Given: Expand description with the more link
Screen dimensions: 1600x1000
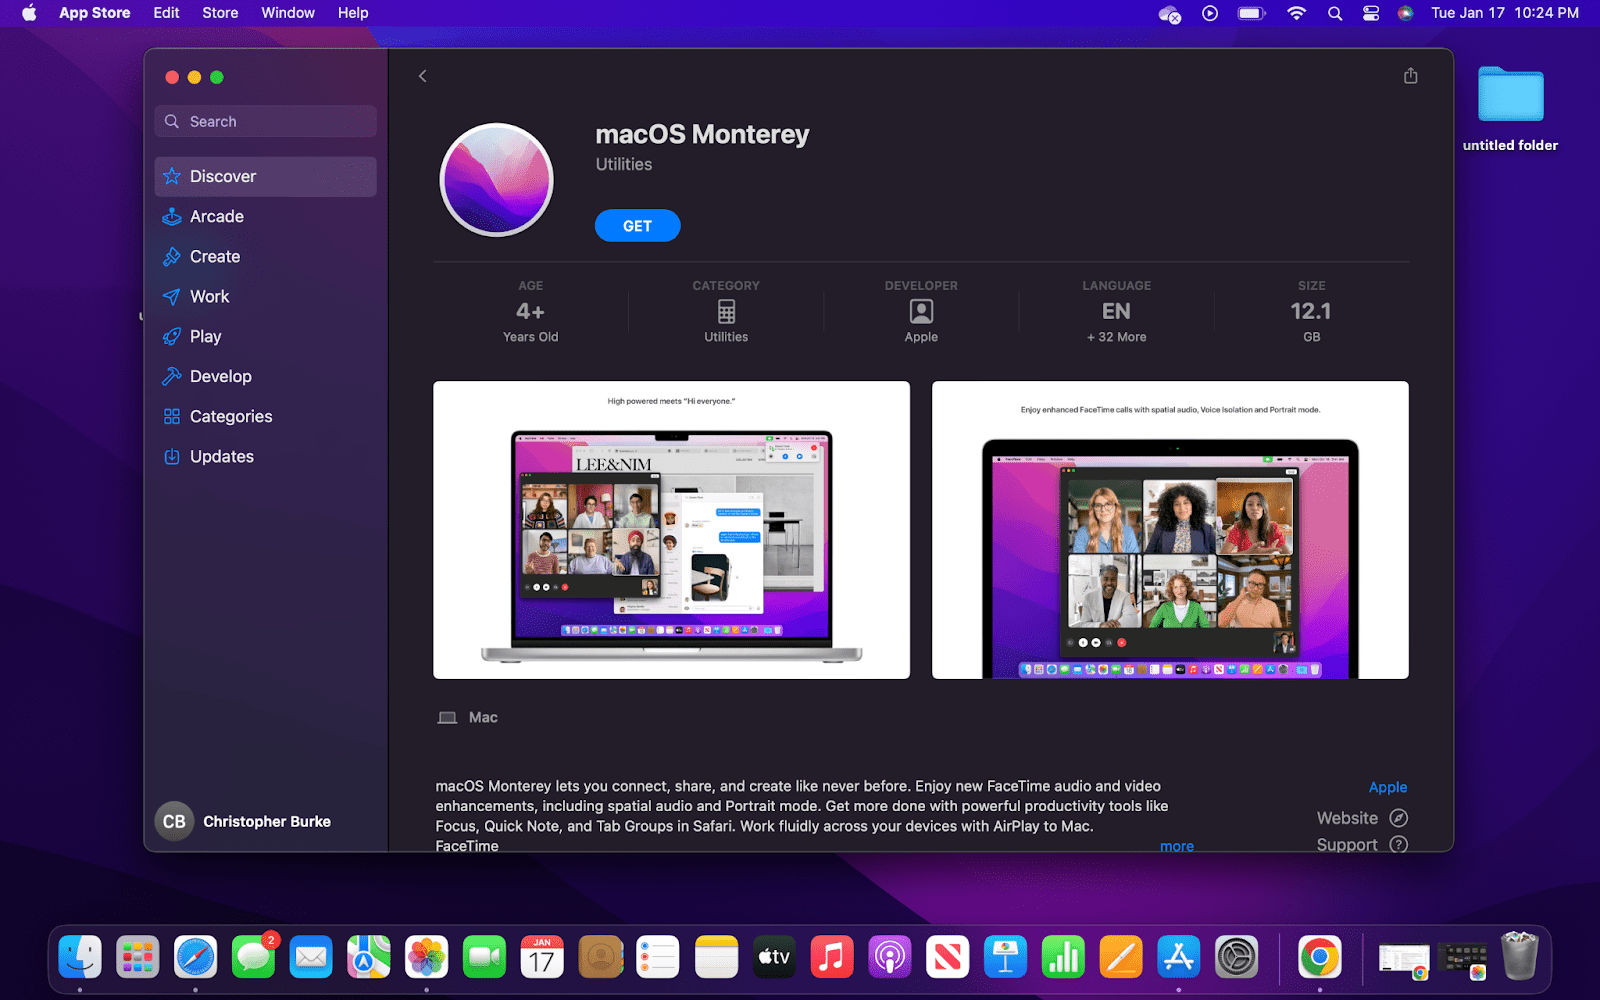Looking at the screenshot, I should point(1177,846).
